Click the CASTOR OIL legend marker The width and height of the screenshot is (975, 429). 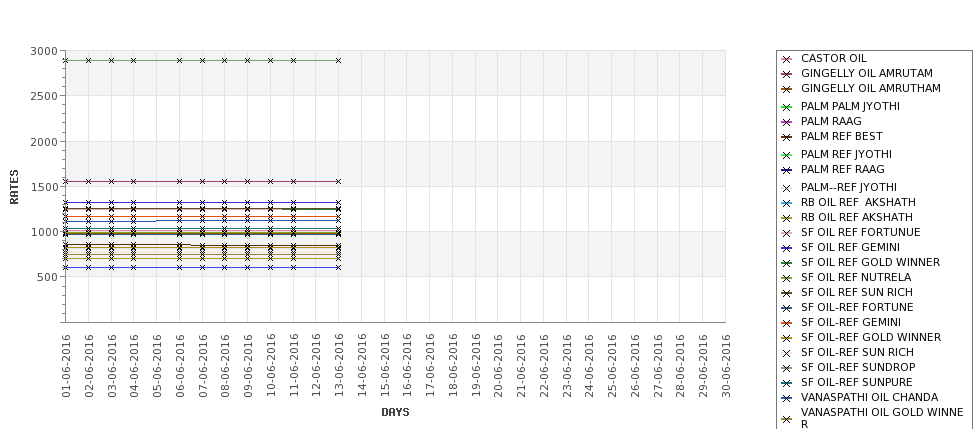(x=786, y=59)
